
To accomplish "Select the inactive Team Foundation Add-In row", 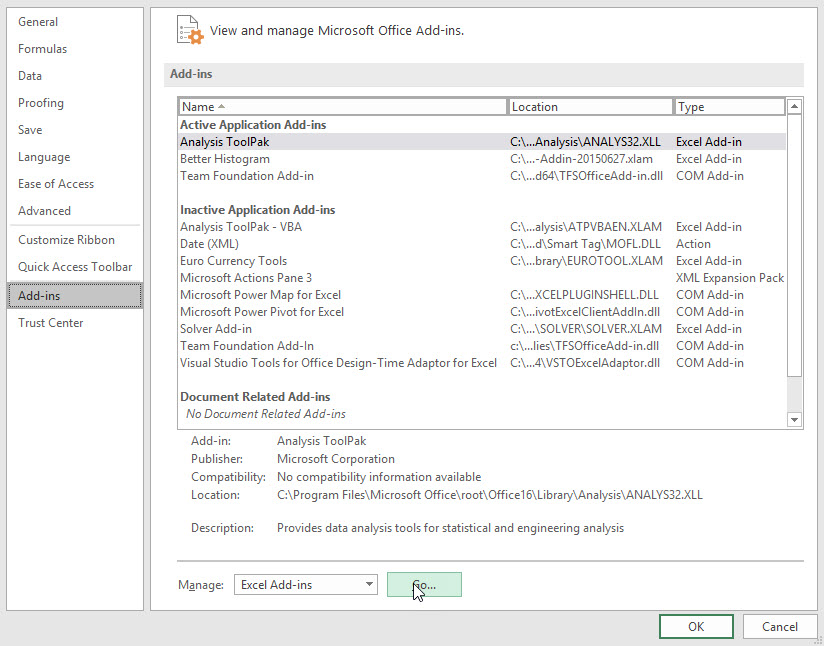I will [482, 346].
